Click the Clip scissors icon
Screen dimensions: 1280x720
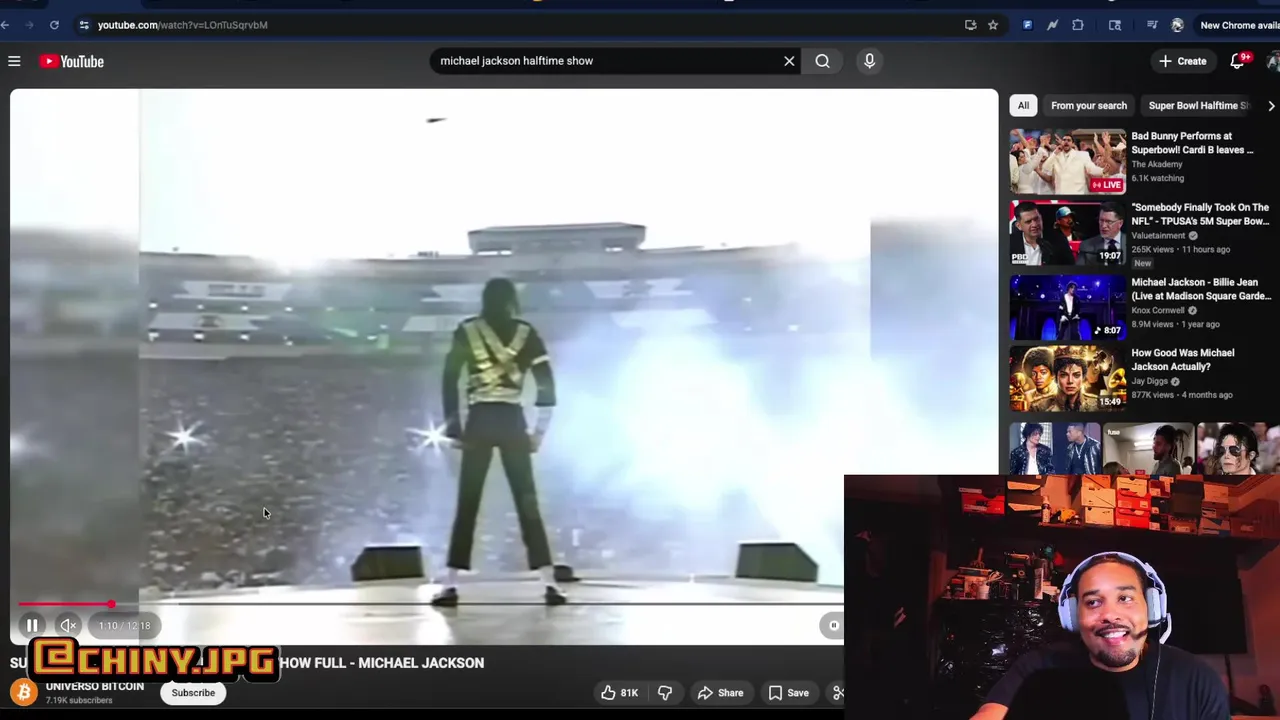tap(837, 692)
